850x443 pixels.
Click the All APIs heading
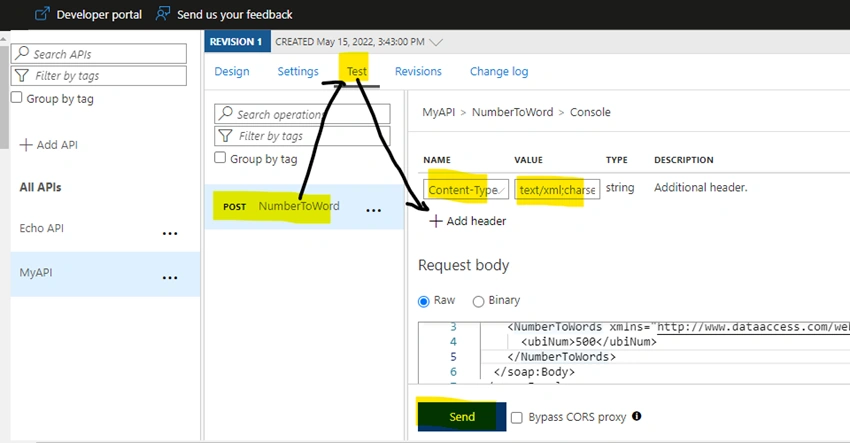click(x=41, y=188)
